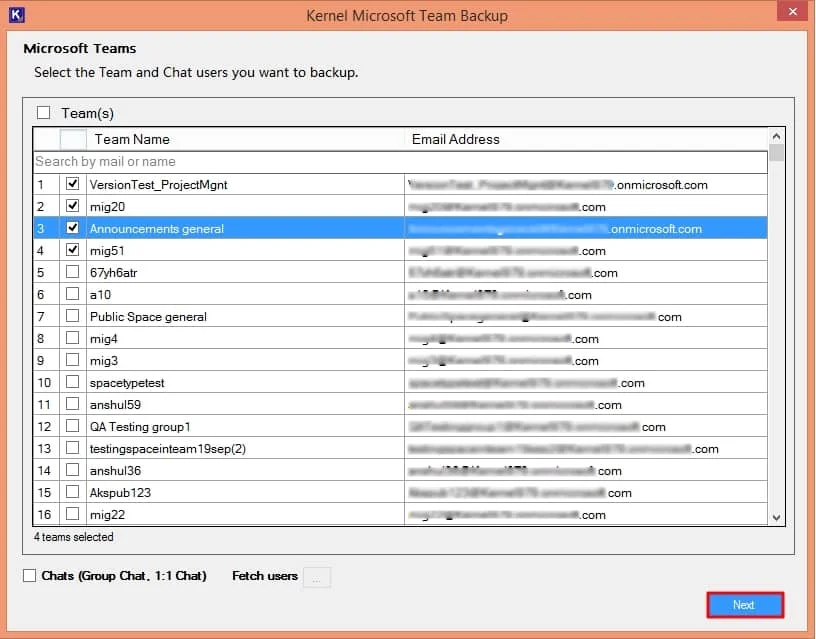Image resolution: width=816 pixels, height=639 pixels.
Task: Check the Akspub123 team checkbox
Action: click(73, 492)
